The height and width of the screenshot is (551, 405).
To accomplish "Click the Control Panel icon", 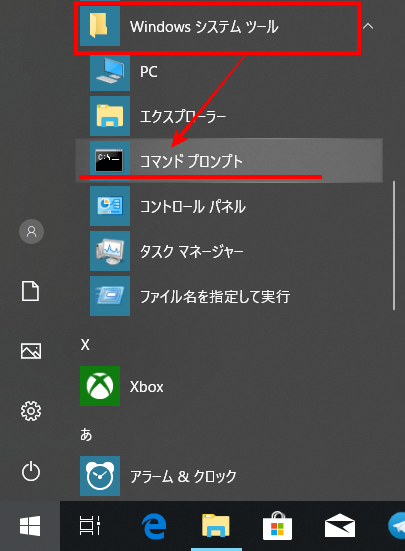I will (110, 206).
